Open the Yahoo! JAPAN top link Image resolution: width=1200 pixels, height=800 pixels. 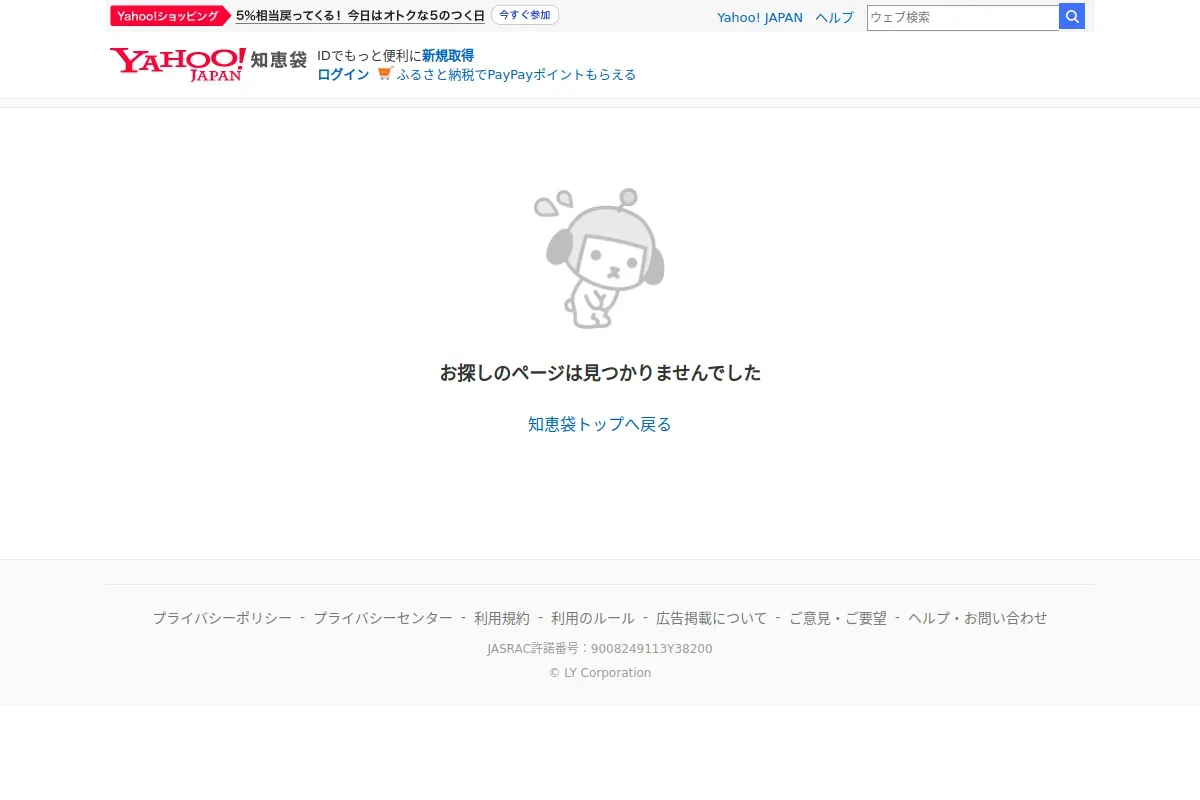pyautogui.click(x=760, y=18)
